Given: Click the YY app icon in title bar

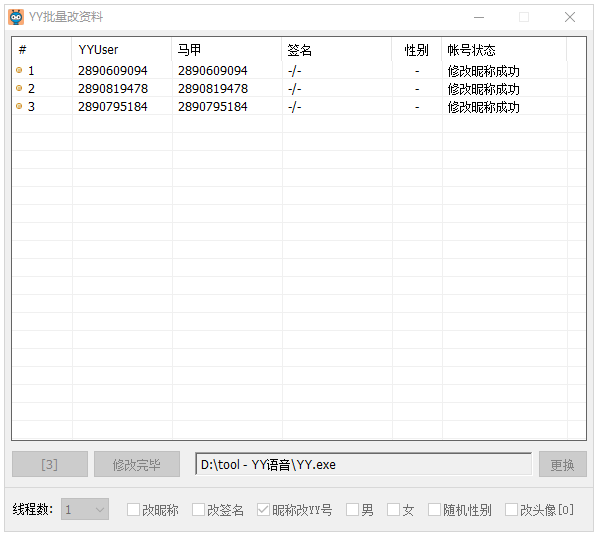Looking at the screenshot, I should (16, 17).
